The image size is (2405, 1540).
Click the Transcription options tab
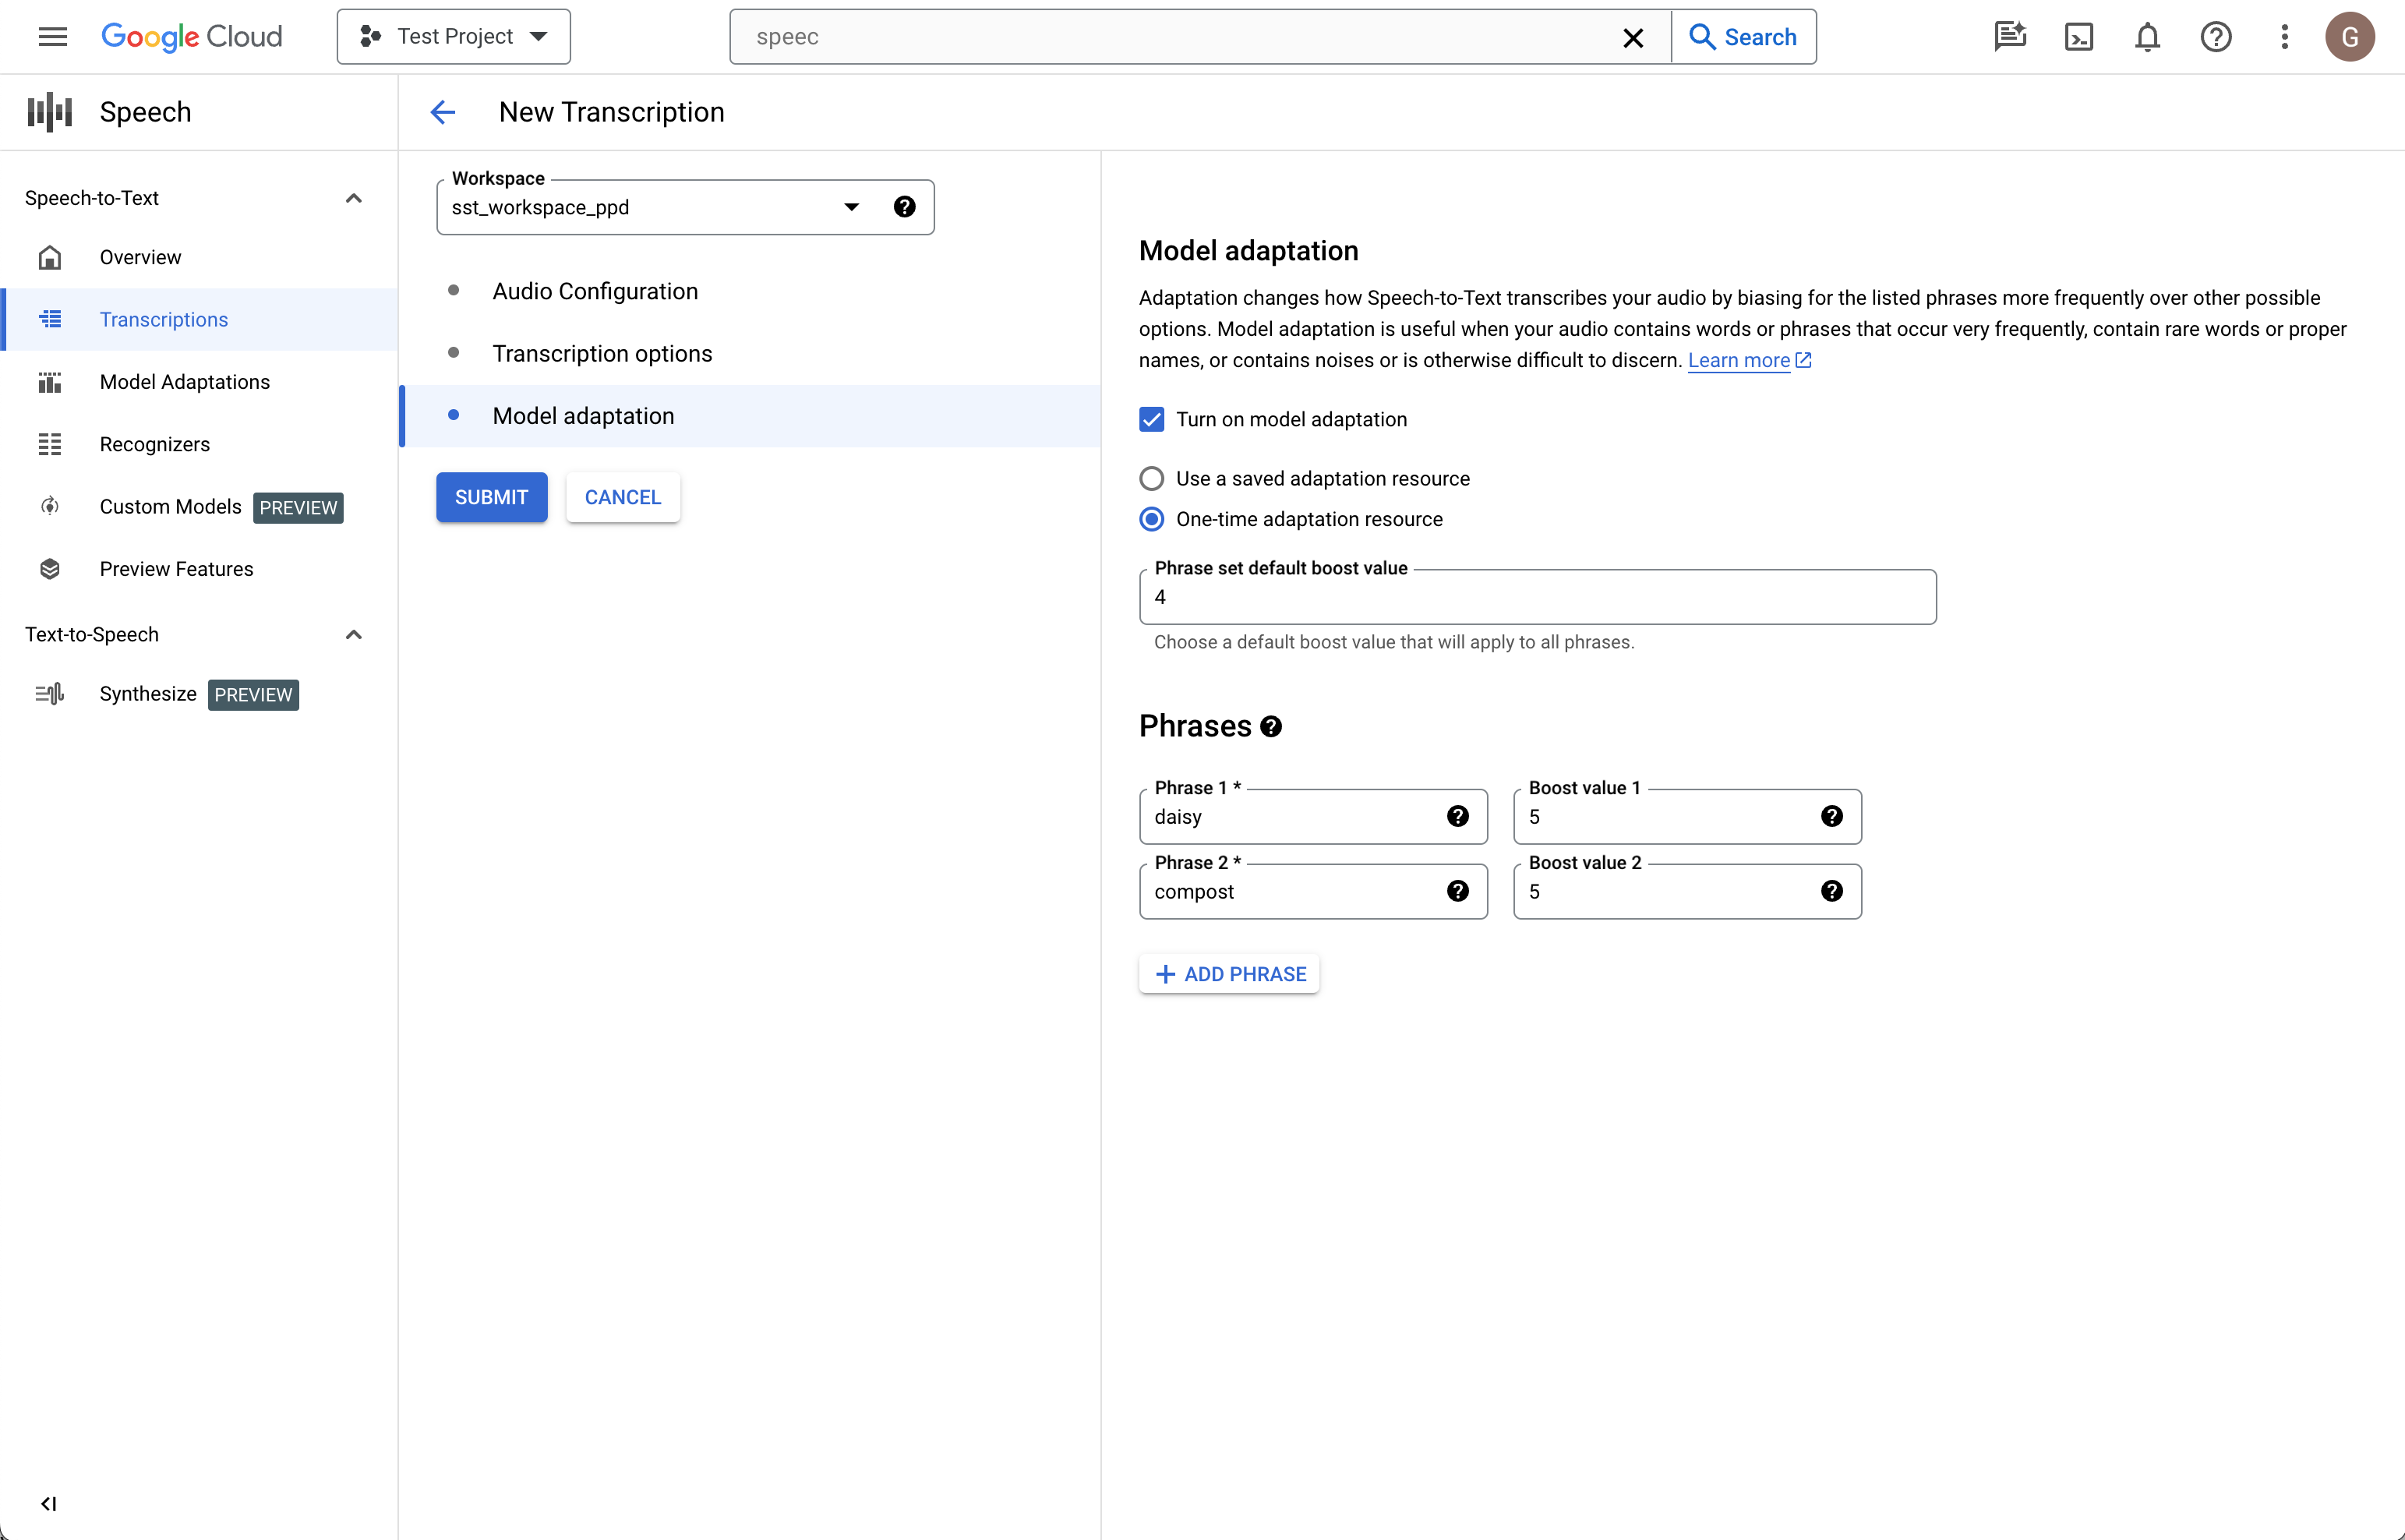tap(602, 354)
